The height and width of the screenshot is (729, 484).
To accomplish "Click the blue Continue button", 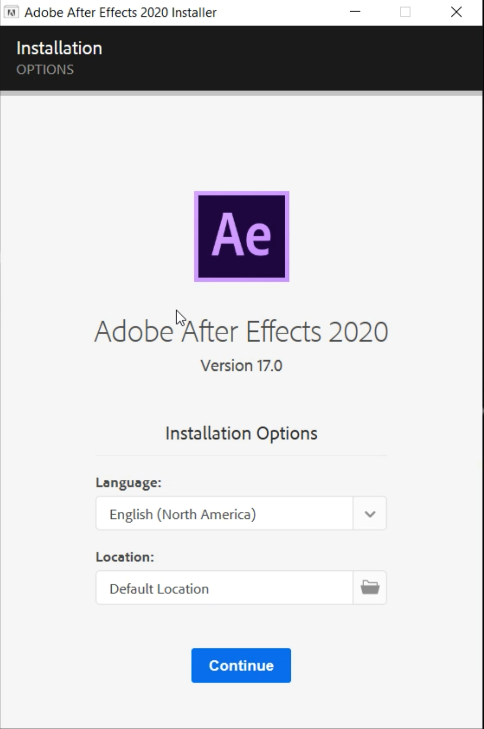I will coord(241,665).
